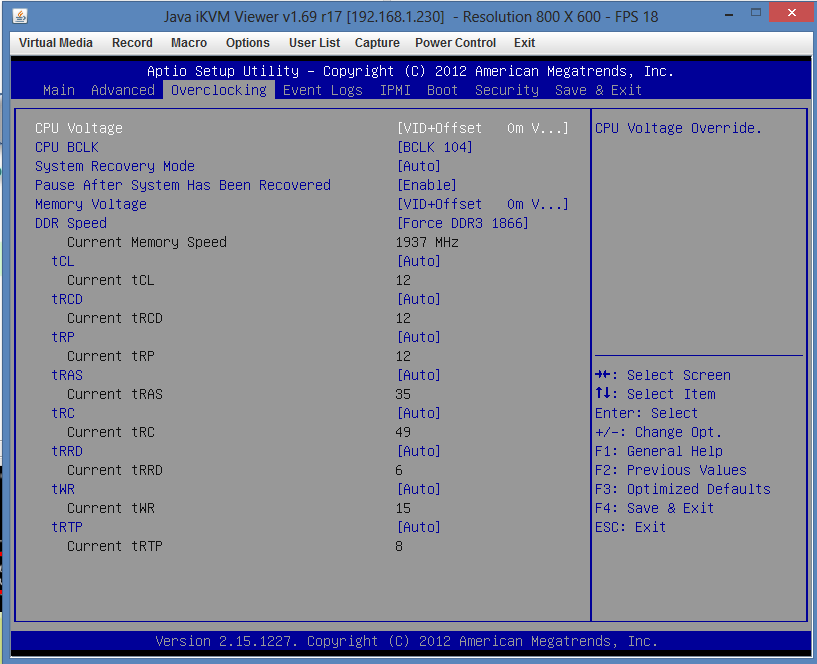
Task: Open the Macro menu
Action: 188,43
